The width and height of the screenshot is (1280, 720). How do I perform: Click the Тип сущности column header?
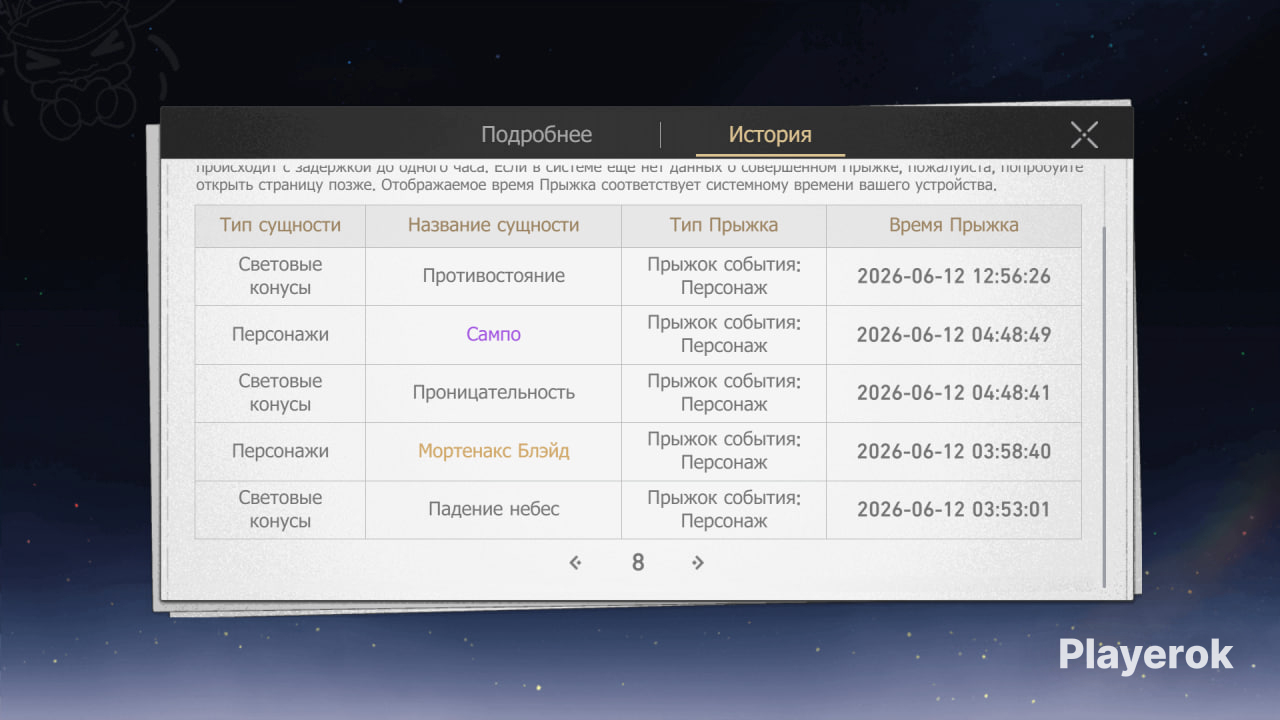pyautogui.click(x=280, y=225)
